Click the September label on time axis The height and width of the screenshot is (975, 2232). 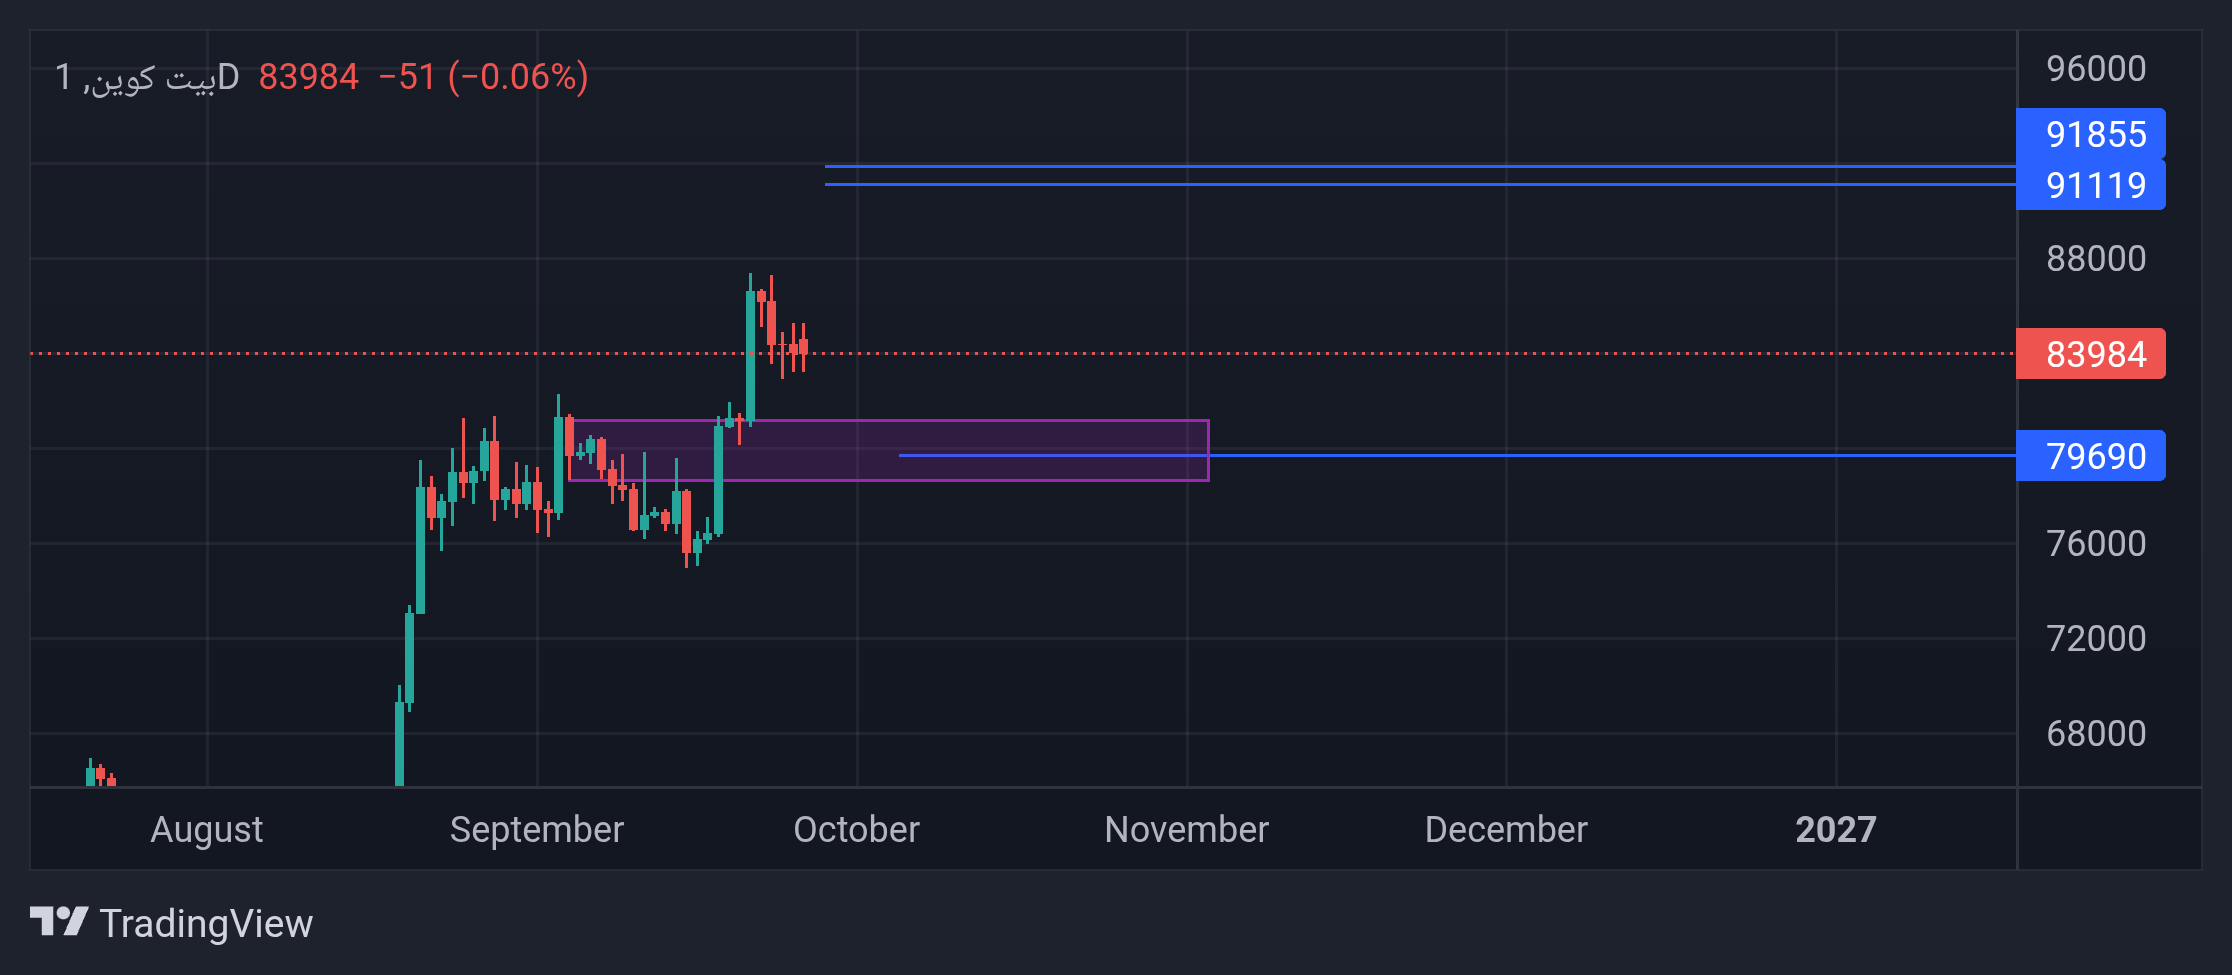(537, 830)
